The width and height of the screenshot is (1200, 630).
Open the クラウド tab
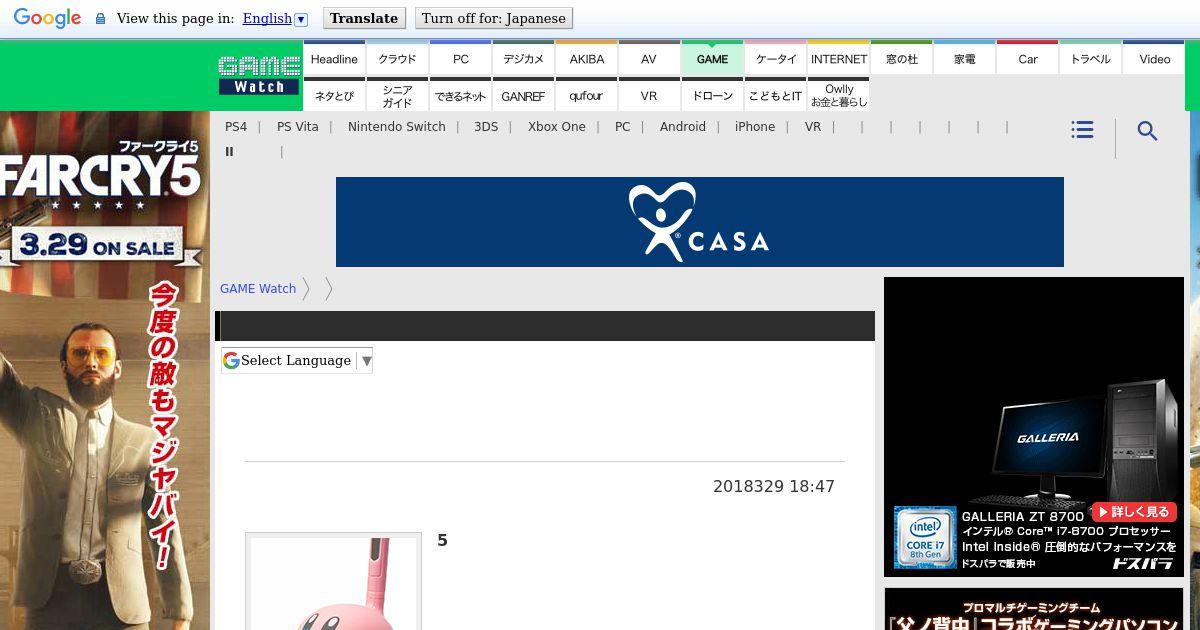(397, 59)
